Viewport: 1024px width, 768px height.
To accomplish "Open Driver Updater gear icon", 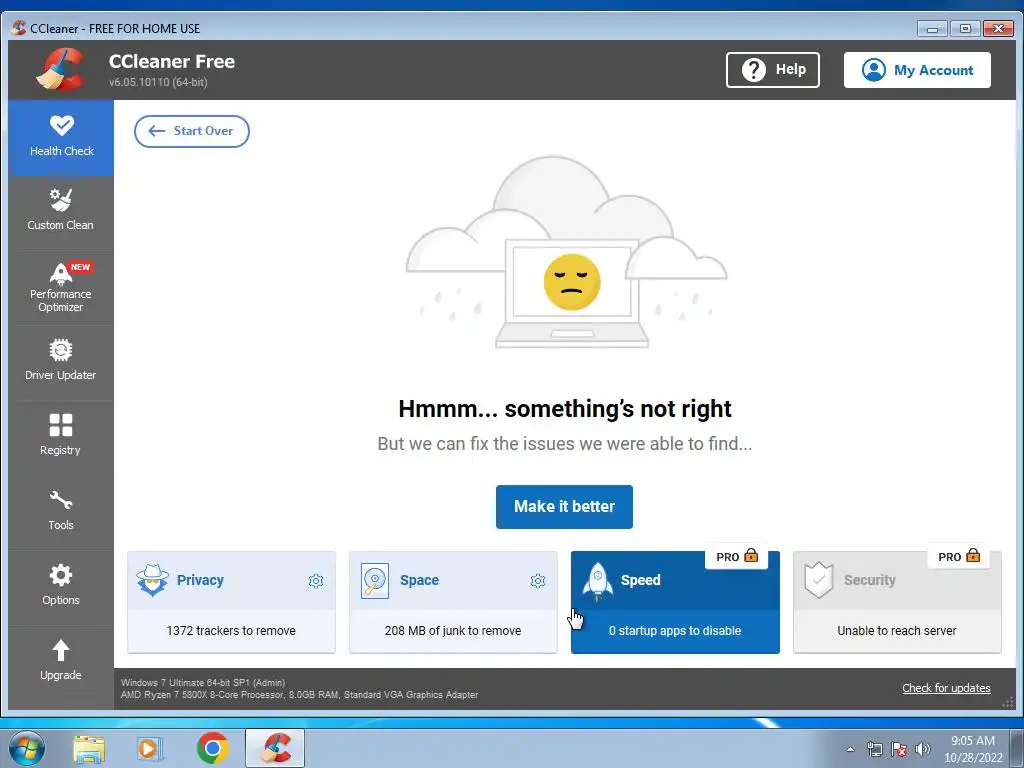I will (61, 350).
